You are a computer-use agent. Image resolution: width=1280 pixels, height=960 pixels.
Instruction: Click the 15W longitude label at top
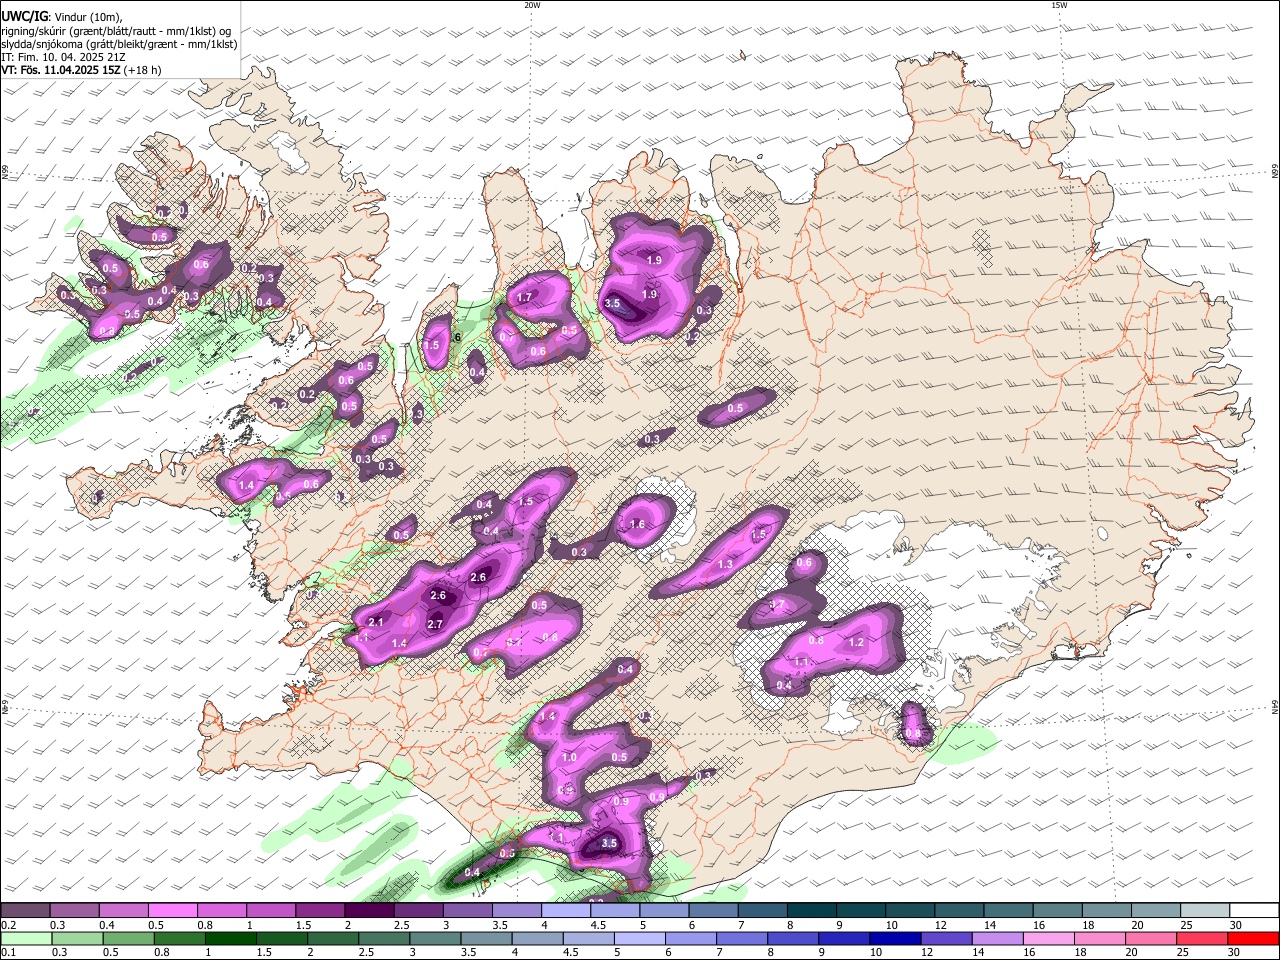click(1059, 5)
